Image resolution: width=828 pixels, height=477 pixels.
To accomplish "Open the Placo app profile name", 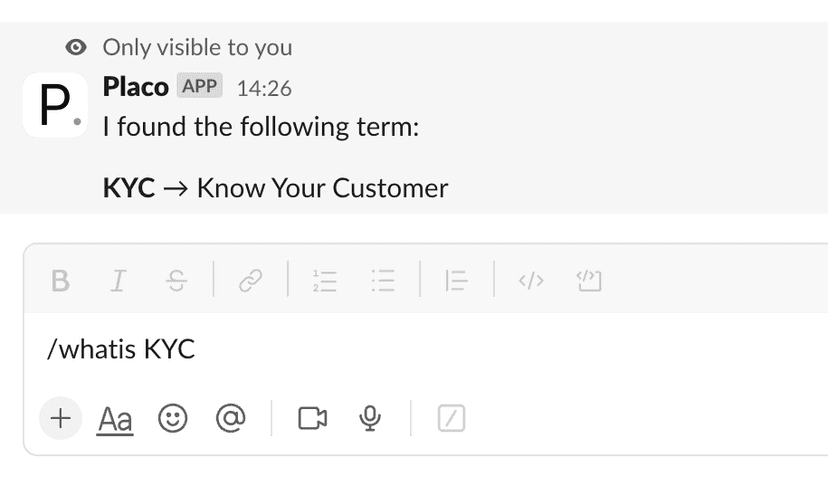I will click(135, 88).
